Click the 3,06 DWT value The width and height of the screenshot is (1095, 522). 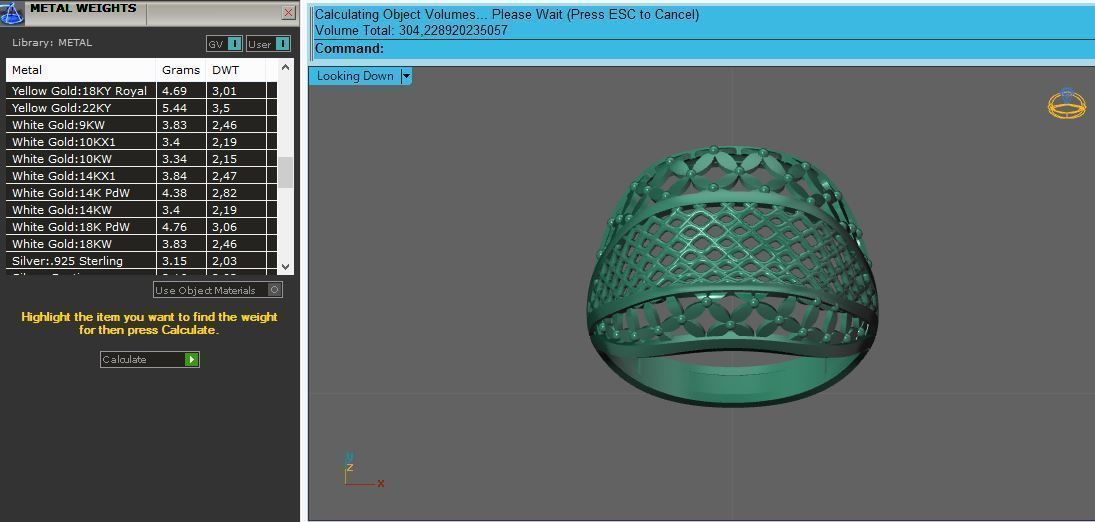tap(224, 226)
